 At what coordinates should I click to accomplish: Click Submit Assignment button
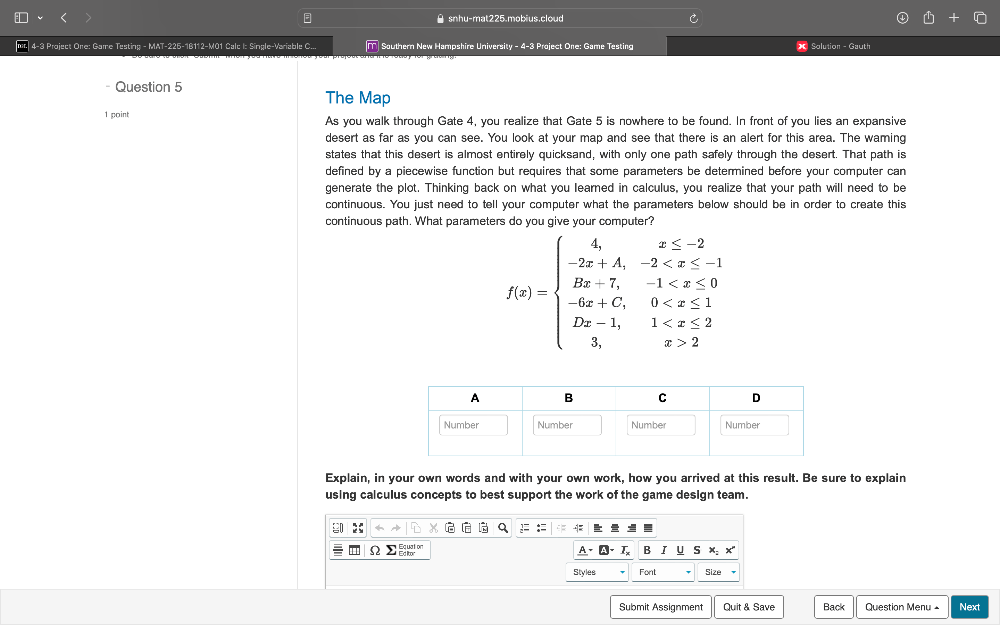pos(661,607)
